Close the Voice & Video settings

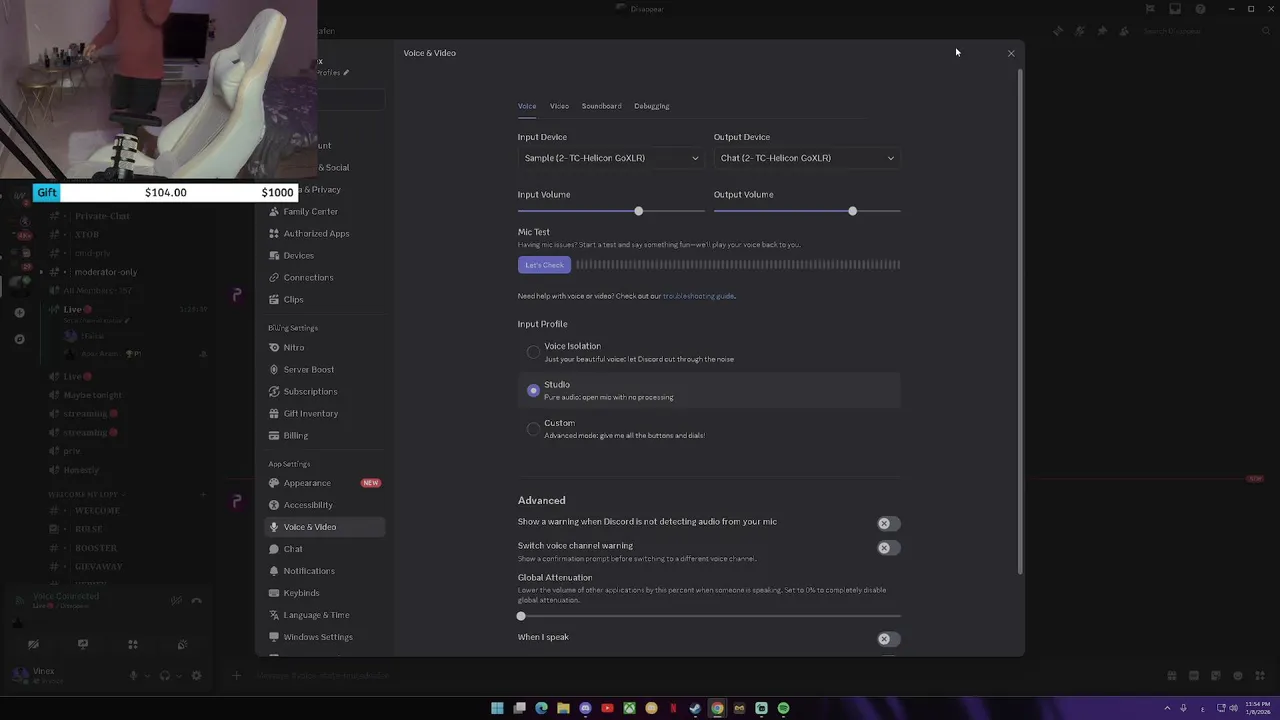(x=1010, y=53)
